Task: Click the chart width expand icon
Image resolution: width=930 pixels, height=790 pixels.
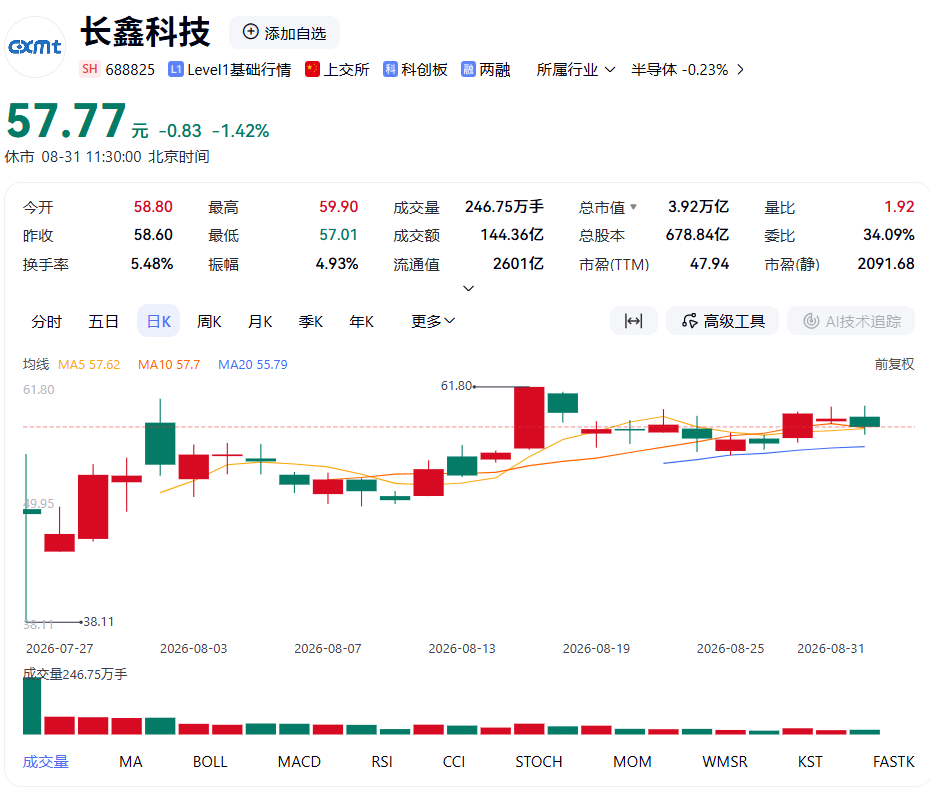Action: tap(633, 321)
